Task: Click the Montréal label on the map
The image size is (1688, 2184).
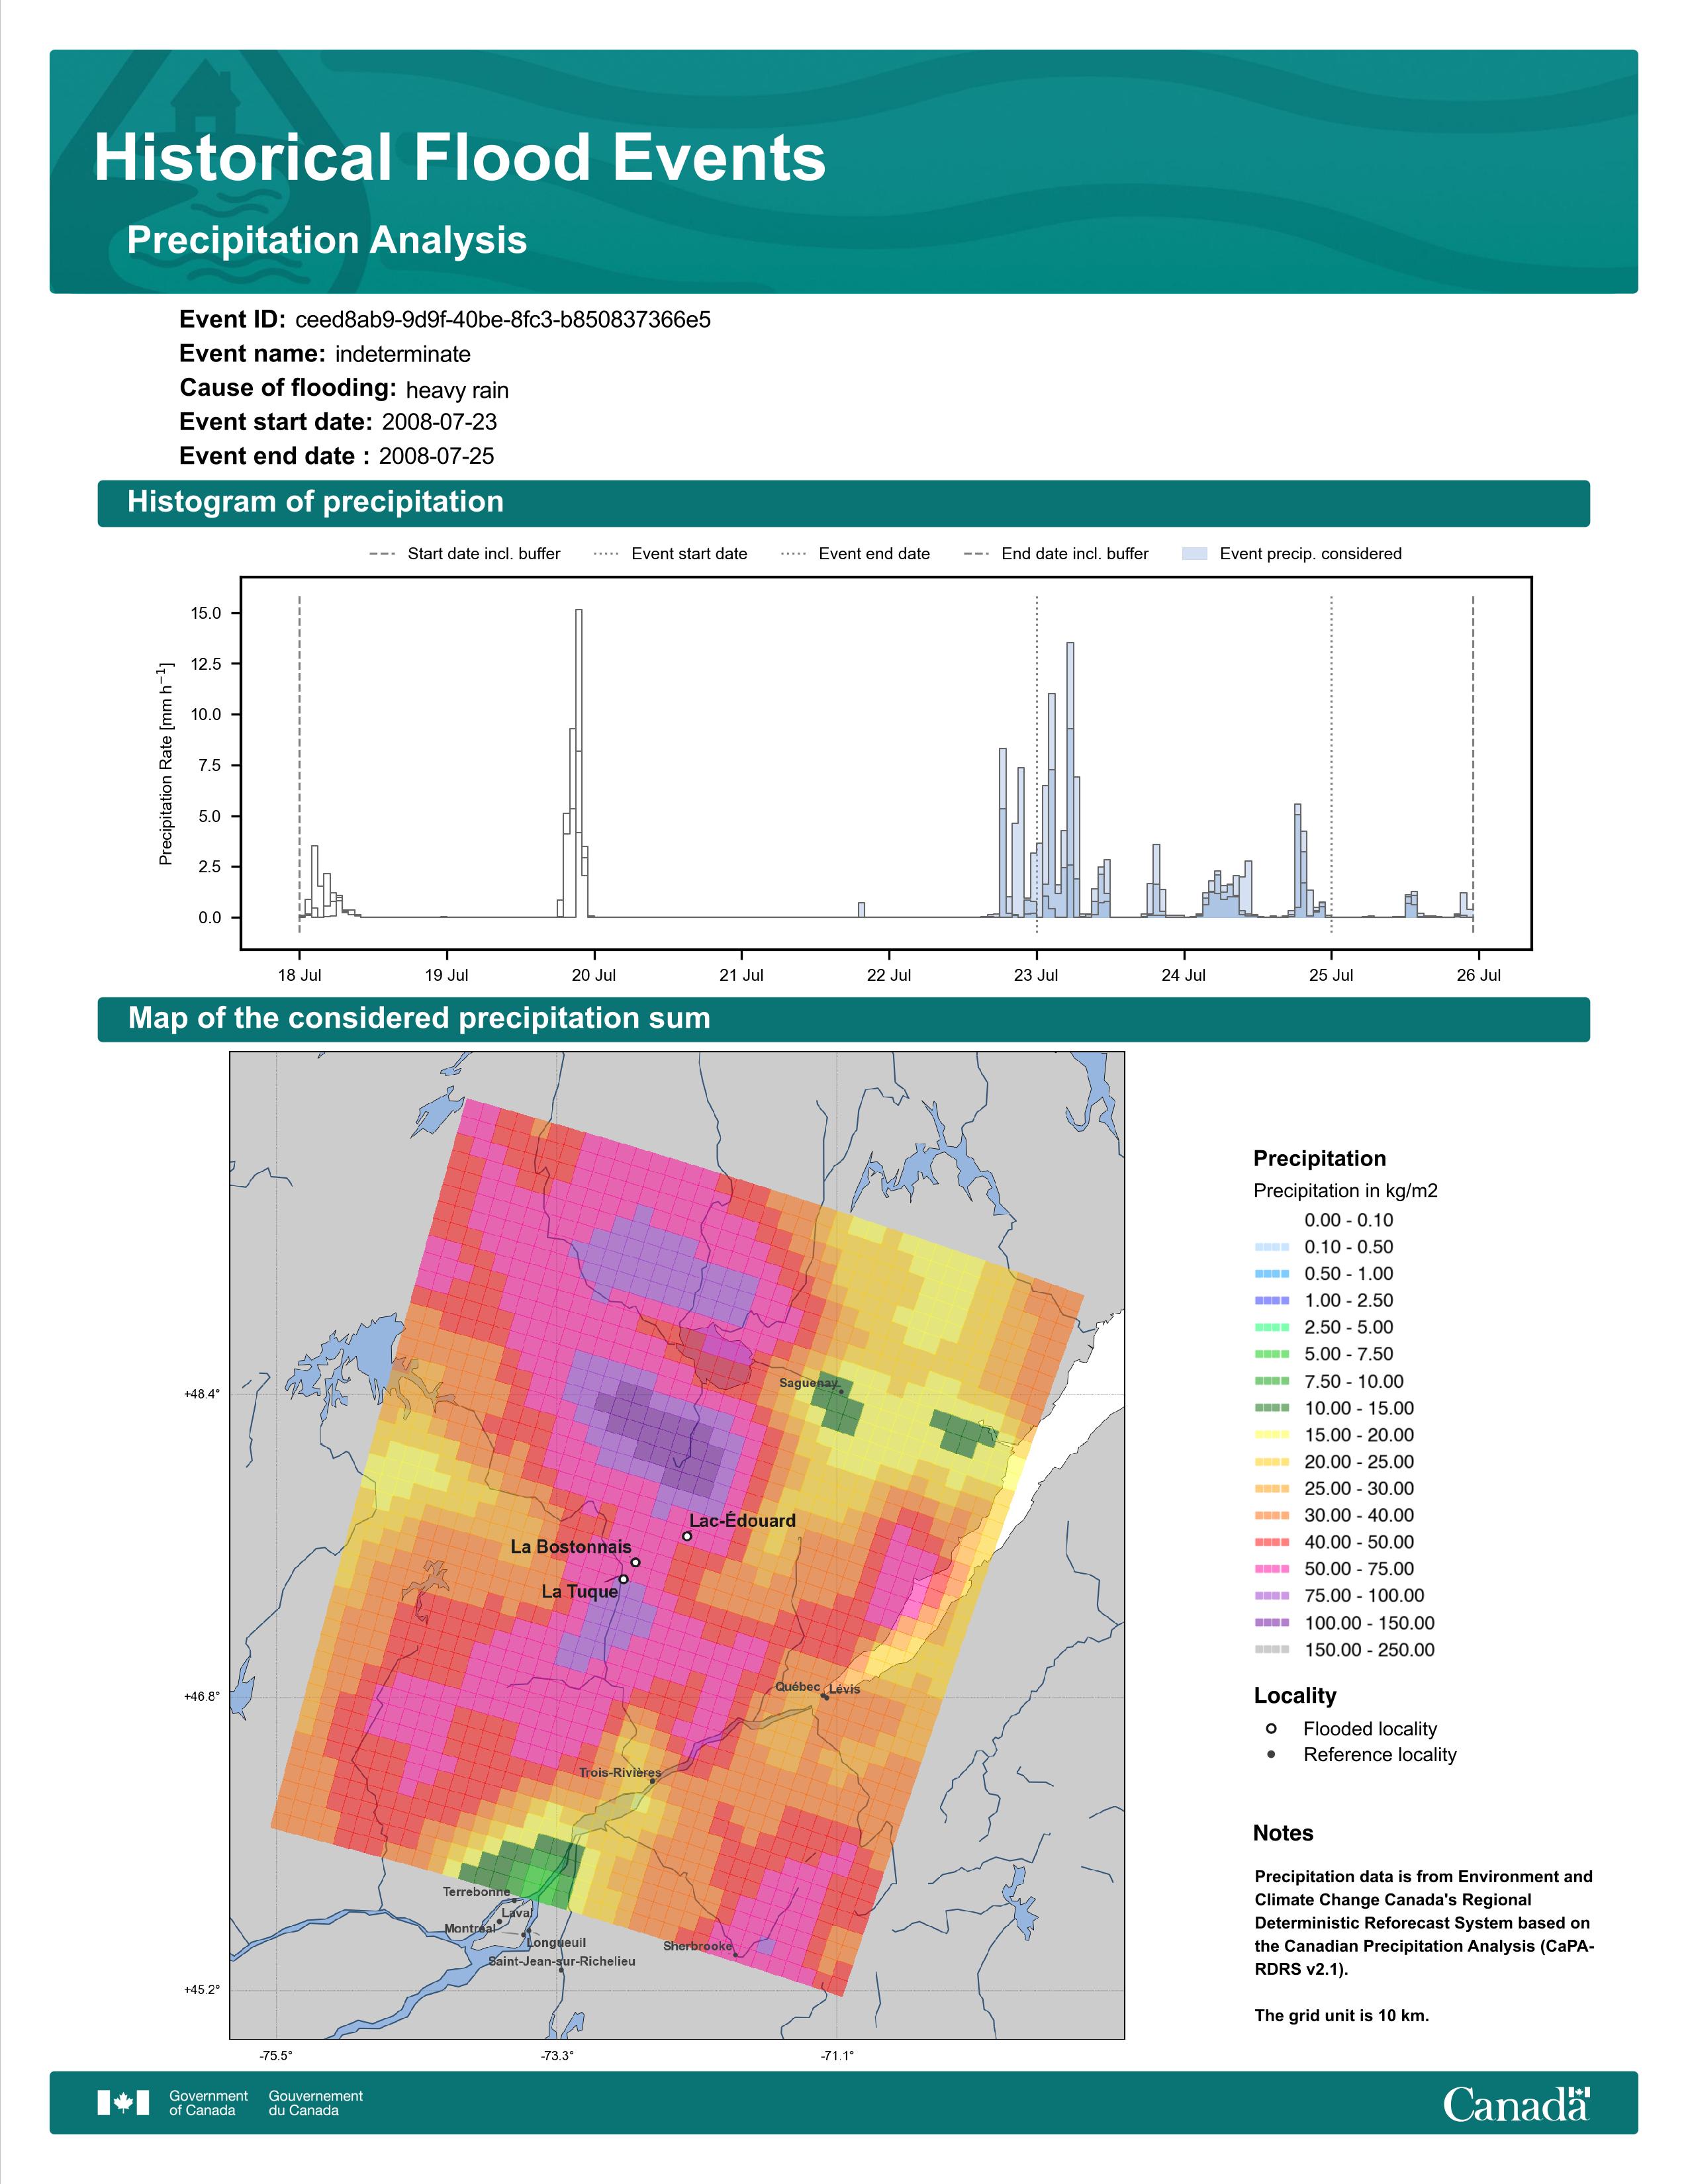Action: click(469, 1928)
